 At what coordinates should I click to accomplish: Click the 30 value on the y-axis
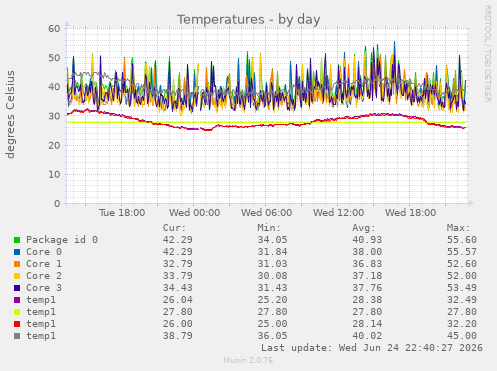(54, 116)
